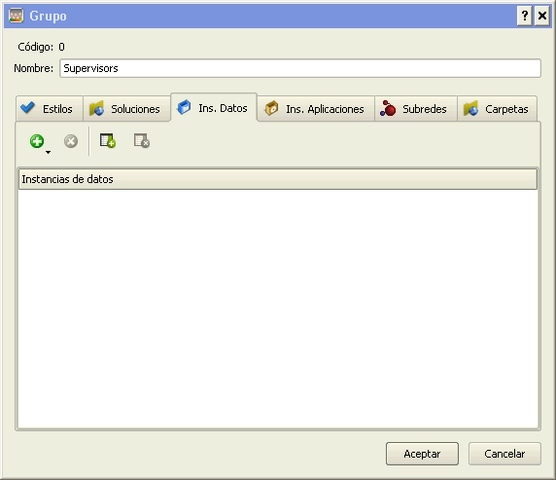The height and width of the screenshot is (480, 556).
Task: Close the Grupo dialog
Action: 542,16
